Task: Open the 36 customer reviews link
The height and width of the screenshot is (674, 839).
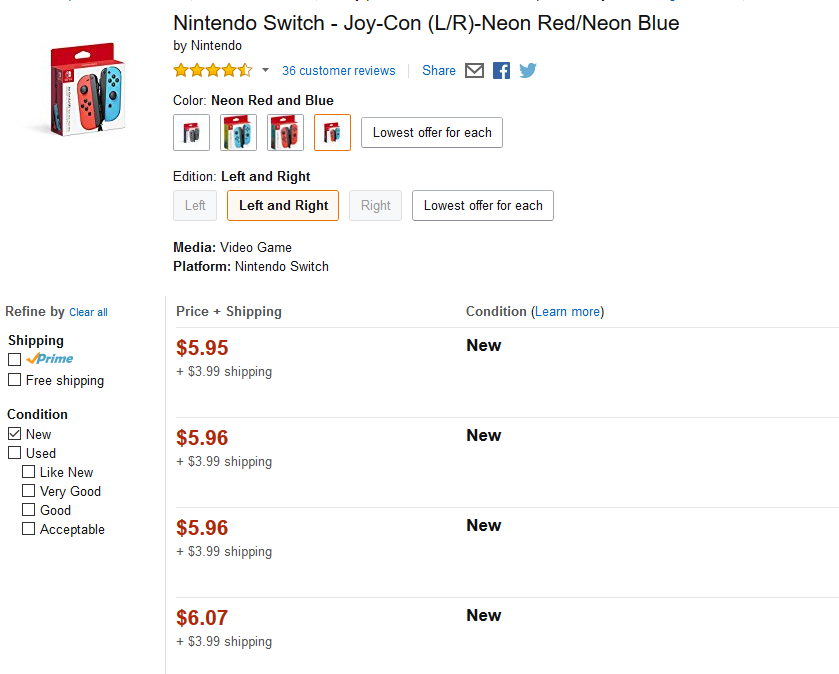Action: point(338,71)
